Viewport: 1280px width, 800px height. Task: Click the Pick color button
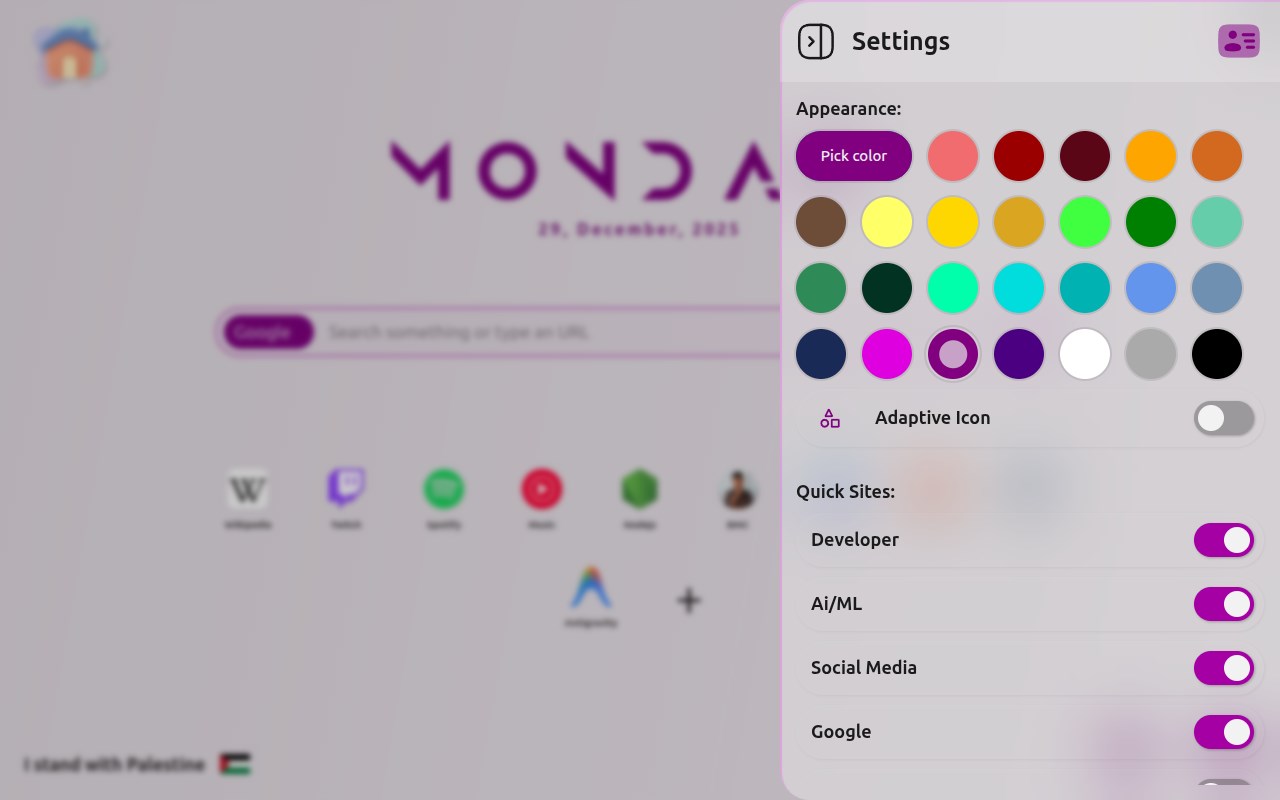(x=854, y=156)
